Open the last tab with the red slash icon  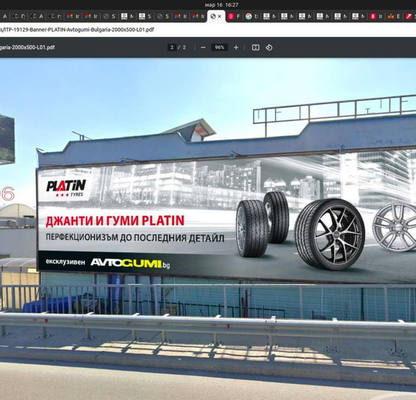(x=410, y=16)
